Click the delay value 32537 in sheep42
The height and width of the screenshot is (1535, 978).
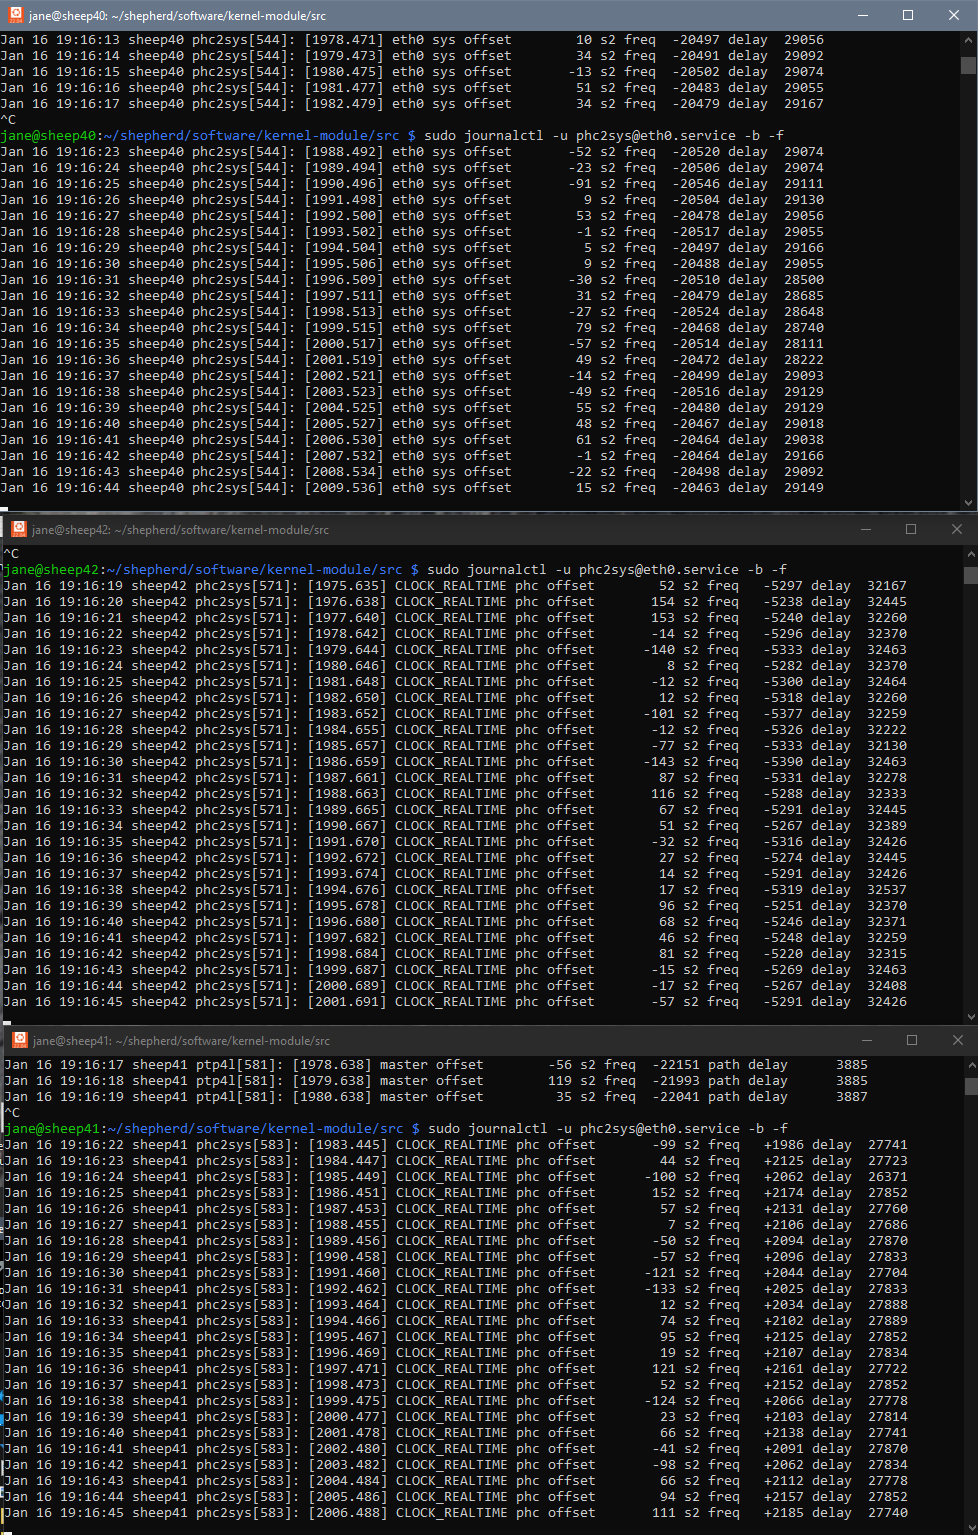click(887, 890)
